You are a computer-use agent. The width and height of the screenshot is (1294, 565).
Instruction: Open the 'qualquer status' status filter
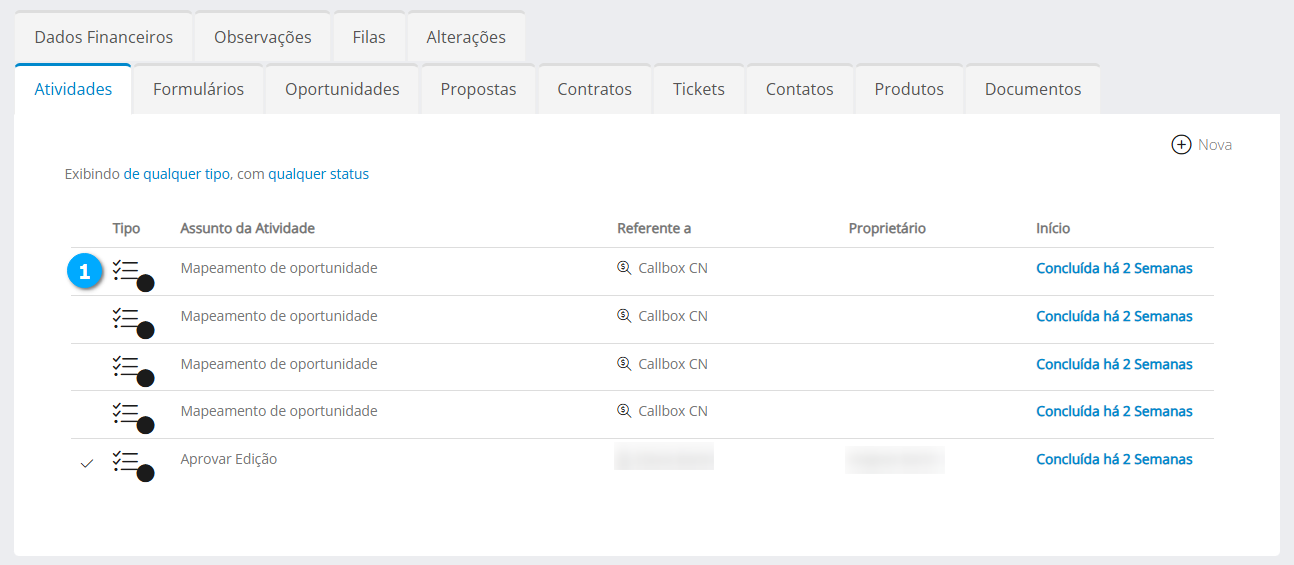pyautogui.click(x=318, y=174)
